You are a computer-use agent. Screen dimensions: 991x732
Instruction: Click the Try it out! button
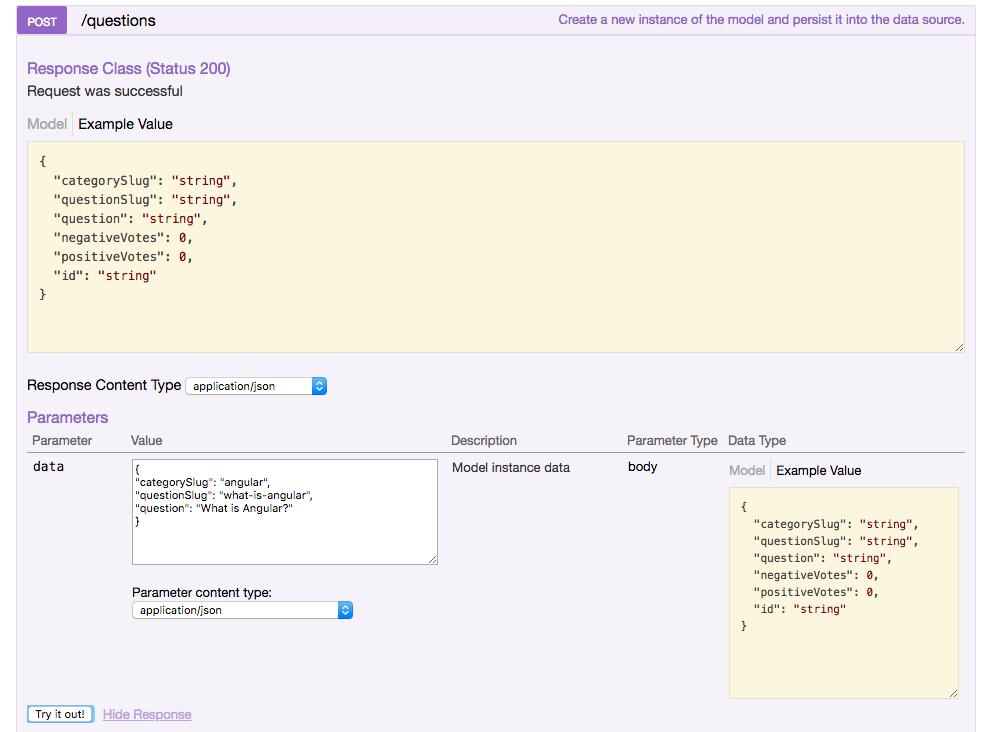(61, 714)
